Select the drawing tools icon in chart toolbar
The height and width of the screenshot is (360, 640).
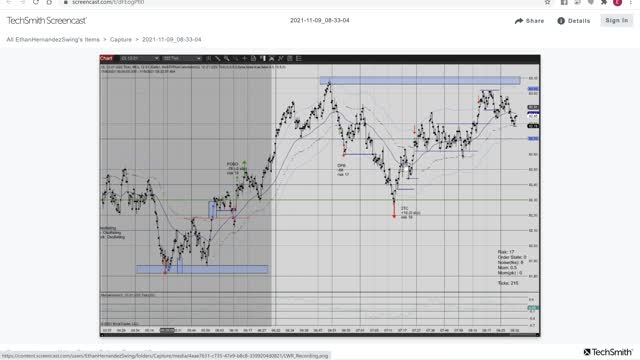[x=218, y=59]
